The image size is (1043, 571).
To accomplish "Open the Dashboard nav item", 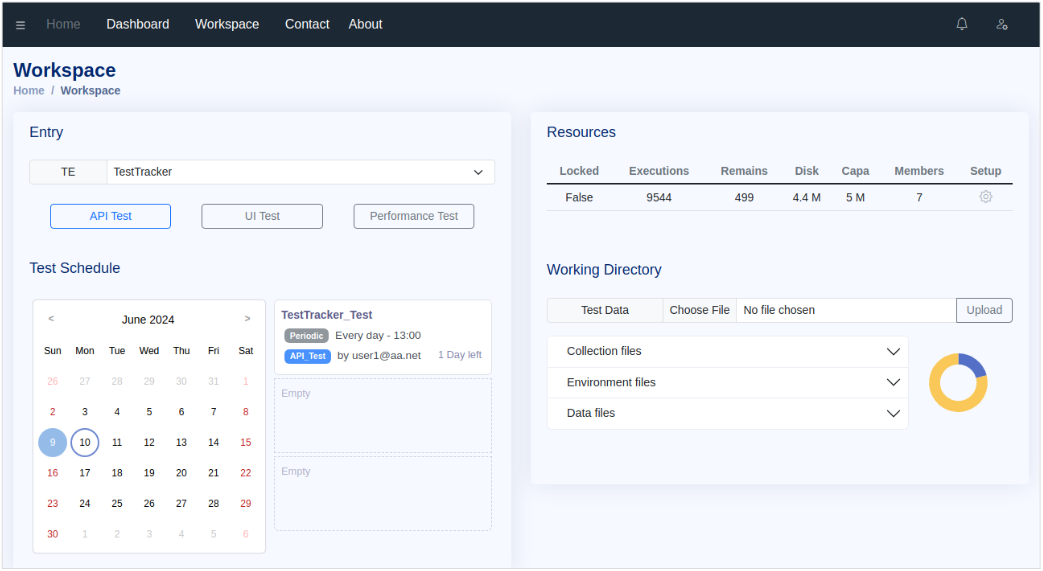I will 138,24.
